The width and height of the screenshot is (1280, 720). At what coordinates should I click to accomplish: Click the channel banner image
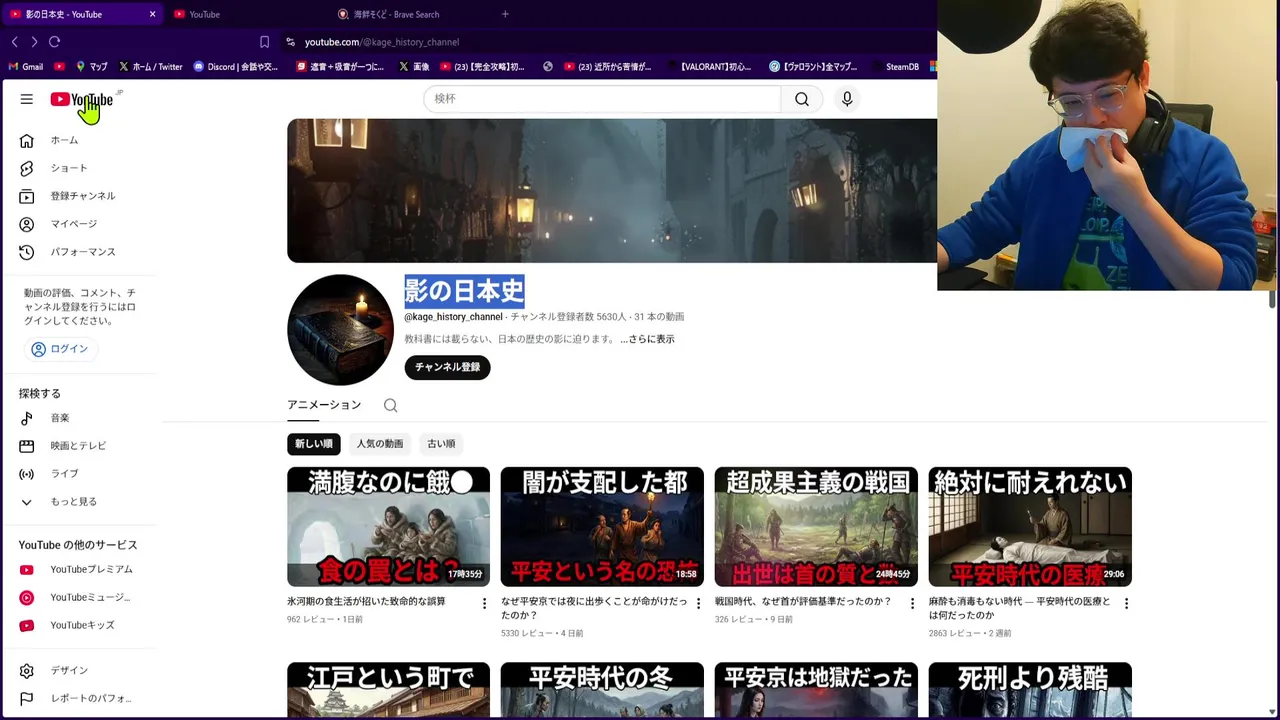coord(612,191)
